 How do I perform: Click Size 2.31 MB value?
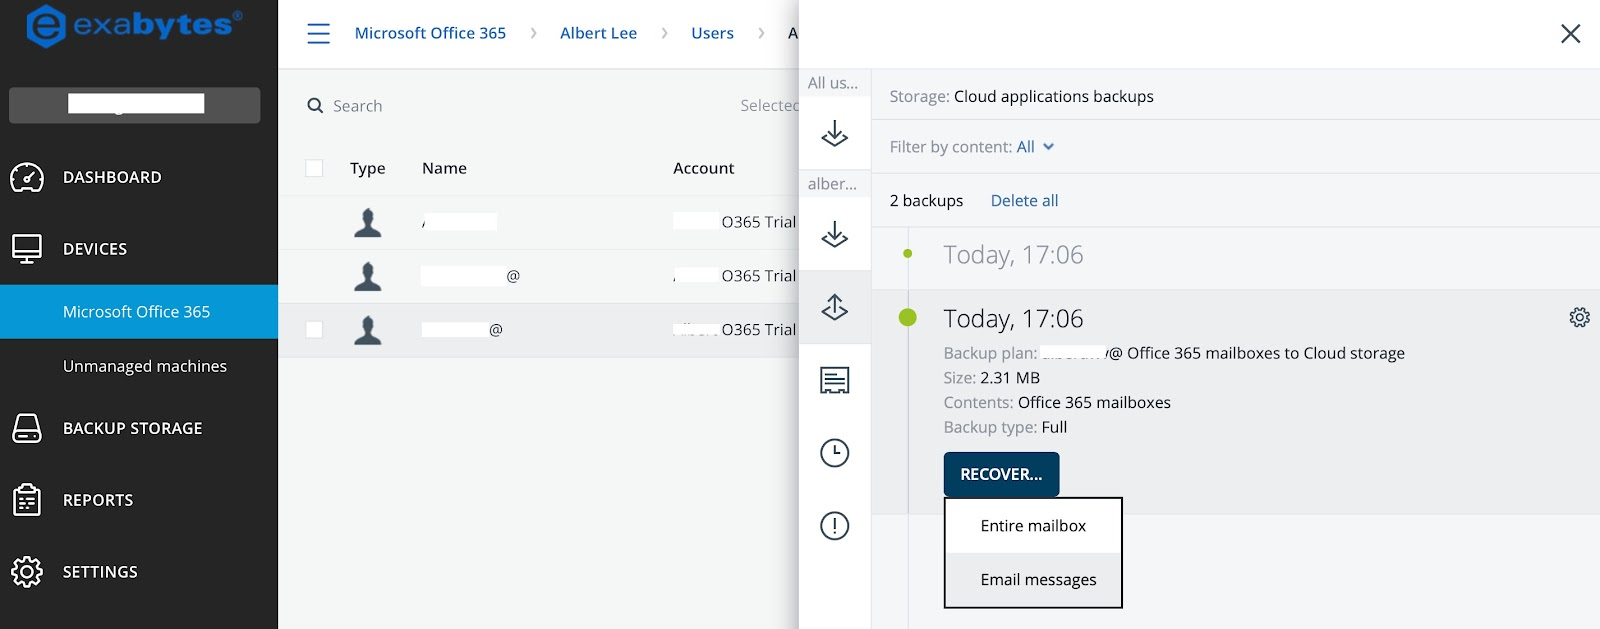pyautogui.click(x=1010, y=378)
